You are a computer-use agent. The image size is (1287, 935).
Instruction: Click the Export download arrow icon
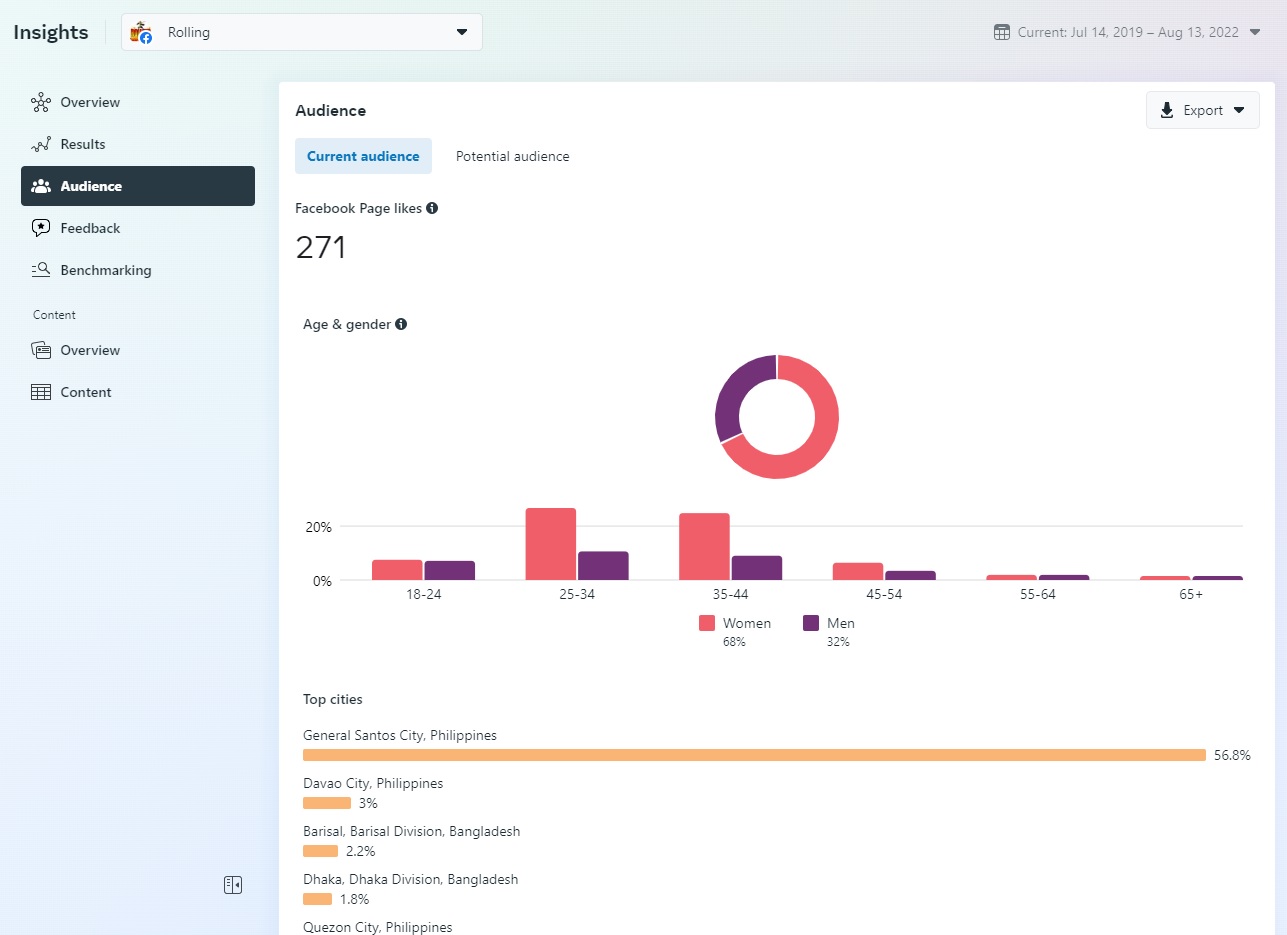[1167, 110]
